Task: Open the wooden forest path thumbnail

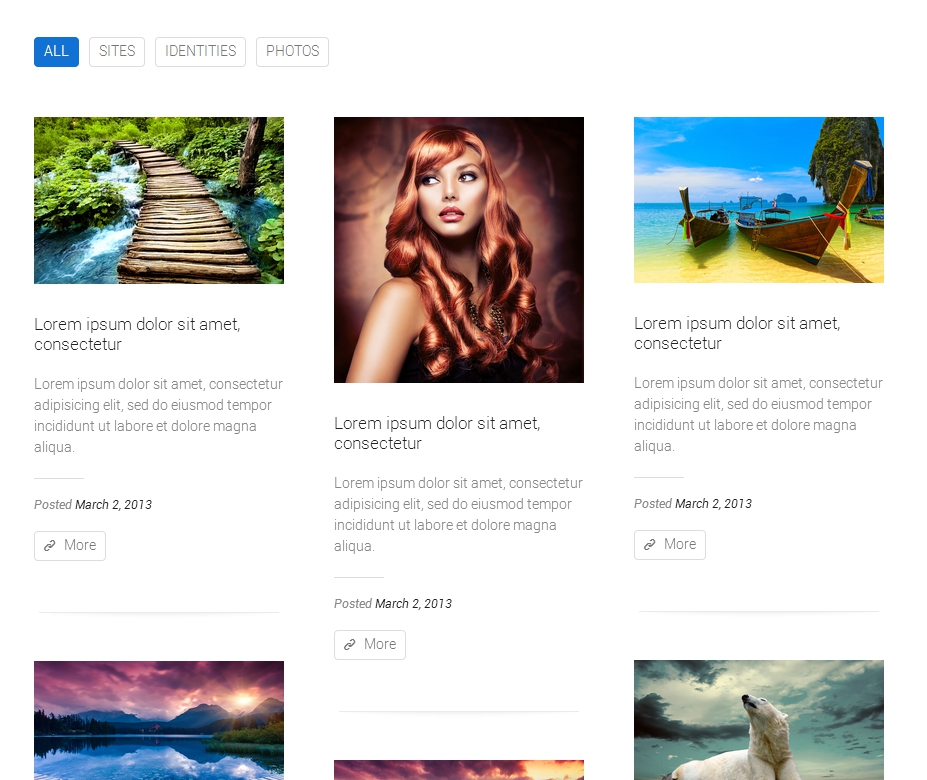Action: [x=159, y=200]
